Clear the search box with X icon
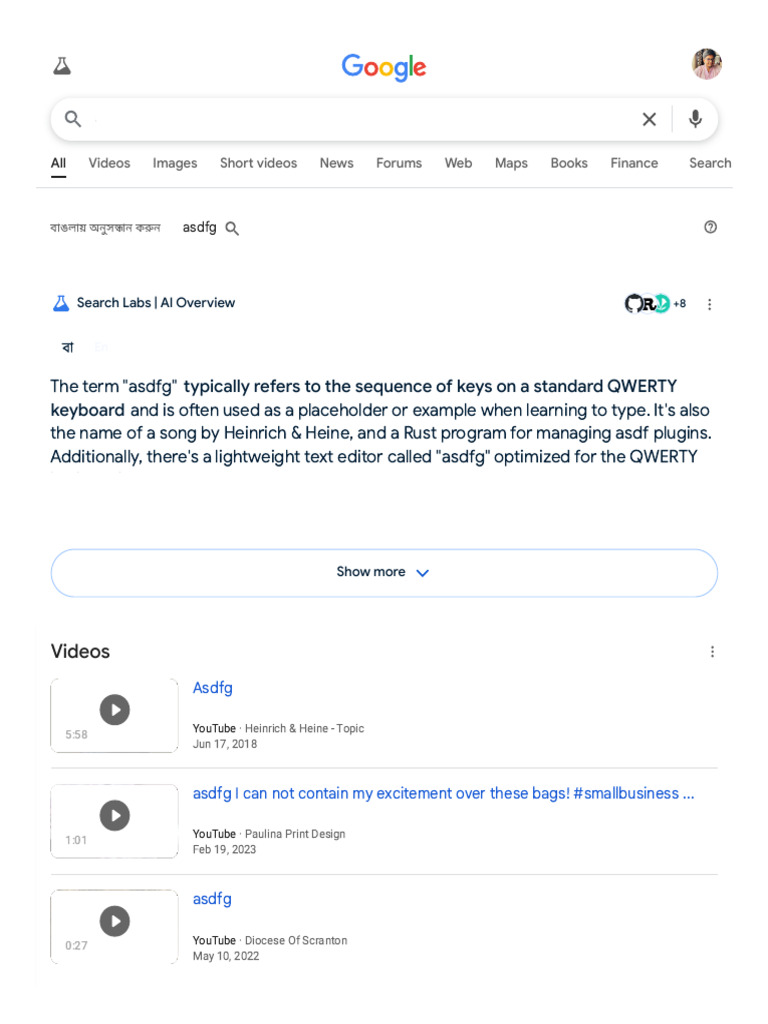This screenshot has height=1024, width=768. (649, 120)
